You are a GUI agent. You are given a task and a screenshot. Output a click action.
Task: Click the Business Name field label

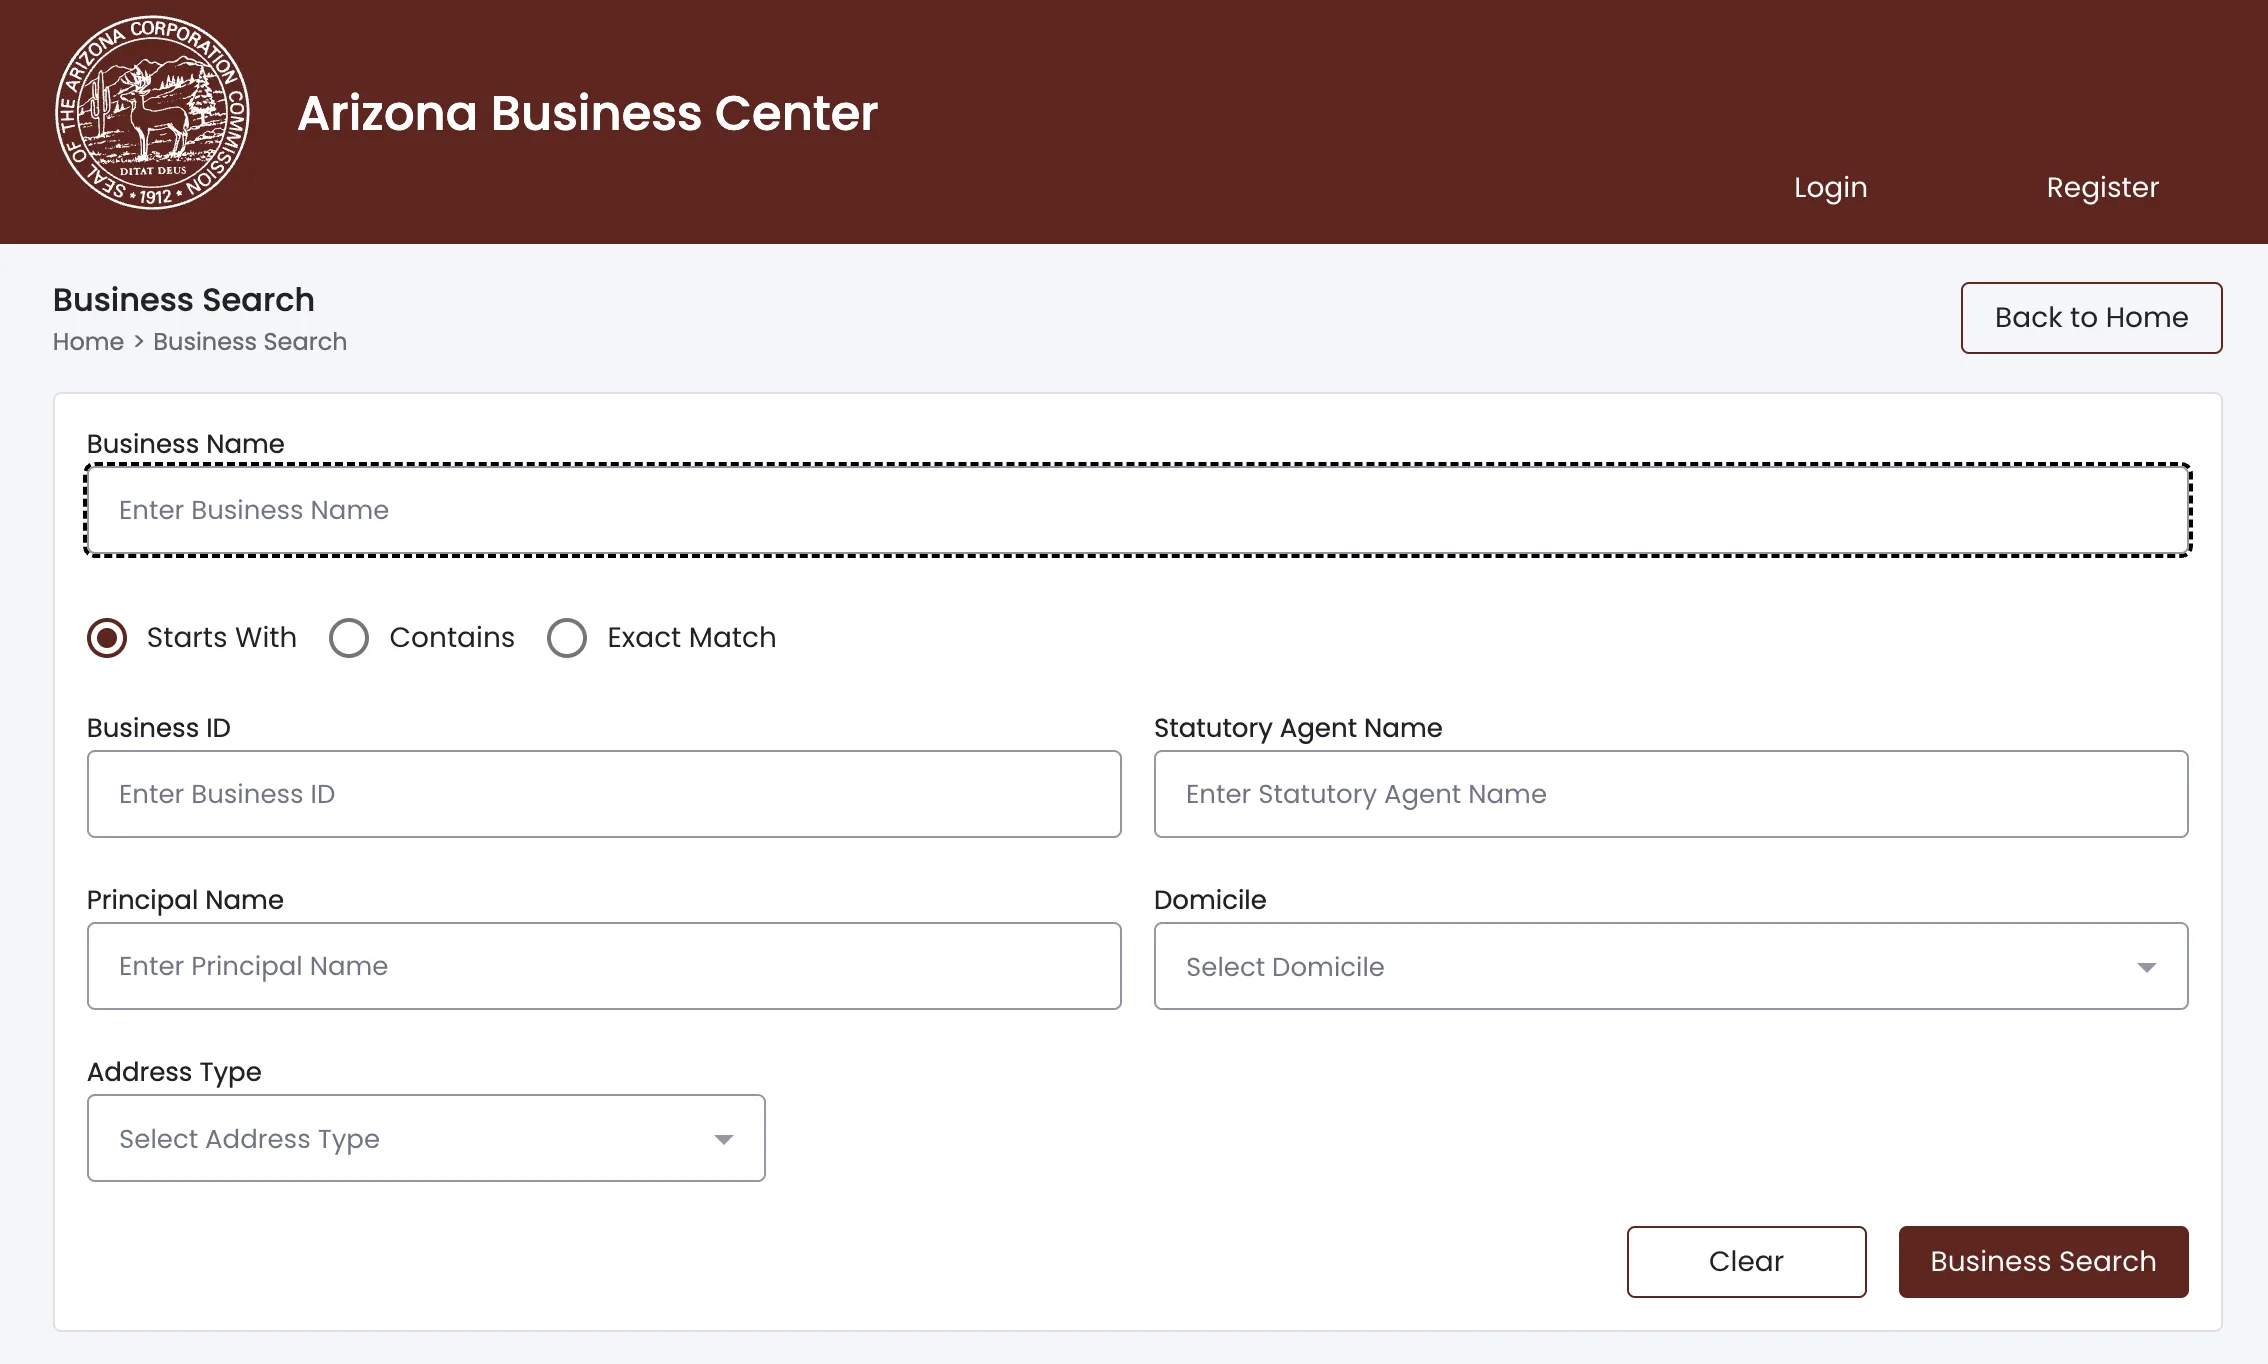tap(186, 443)
